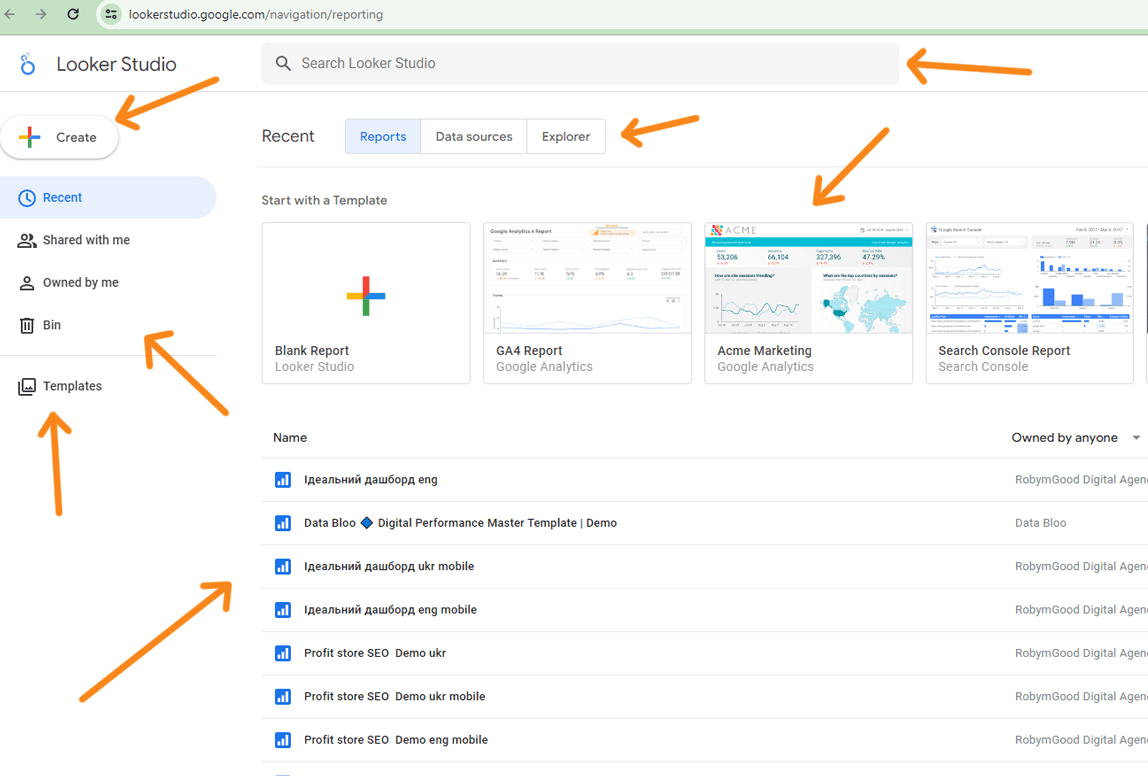Open Bin in the sidebar
The width and height of the screenshot is (1148, 776).
(108, 325)
